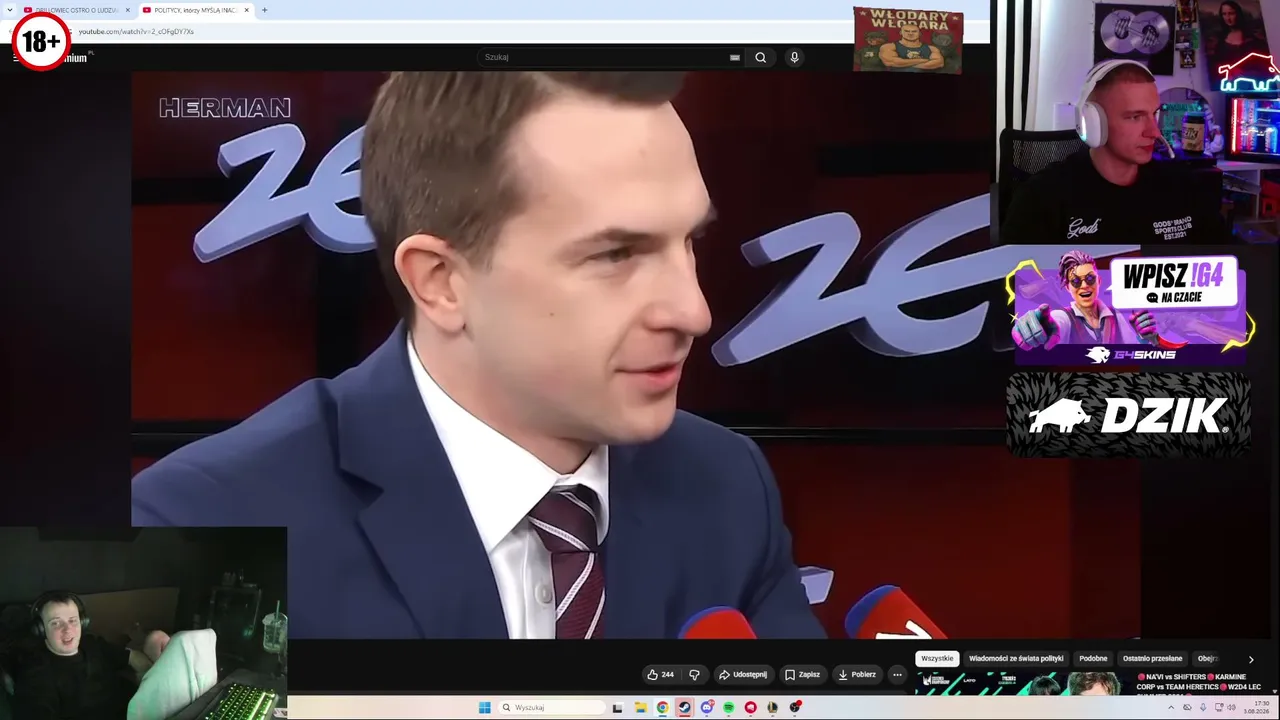
Task: Open a new browser tab with plus
Action: pyautogui.click(x=264, y=10)
